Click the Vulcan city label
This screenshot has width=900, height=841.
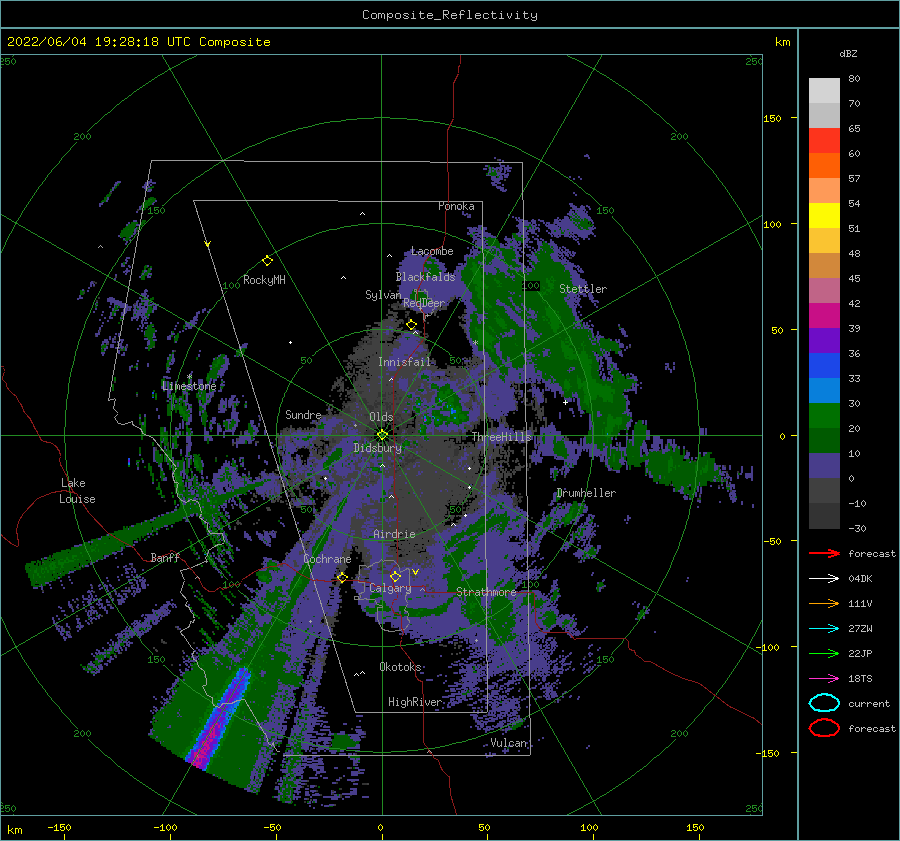[x=508, y=743]
